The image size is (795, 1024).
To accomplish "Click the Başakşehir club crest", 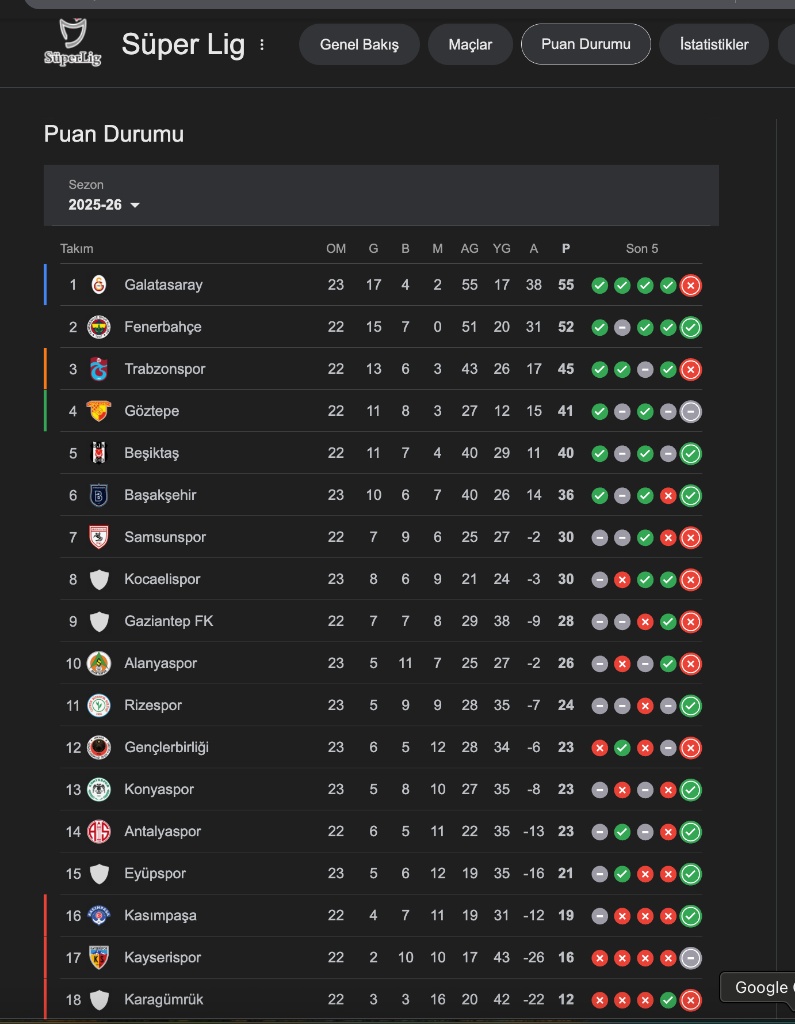I will pos(99,495).
